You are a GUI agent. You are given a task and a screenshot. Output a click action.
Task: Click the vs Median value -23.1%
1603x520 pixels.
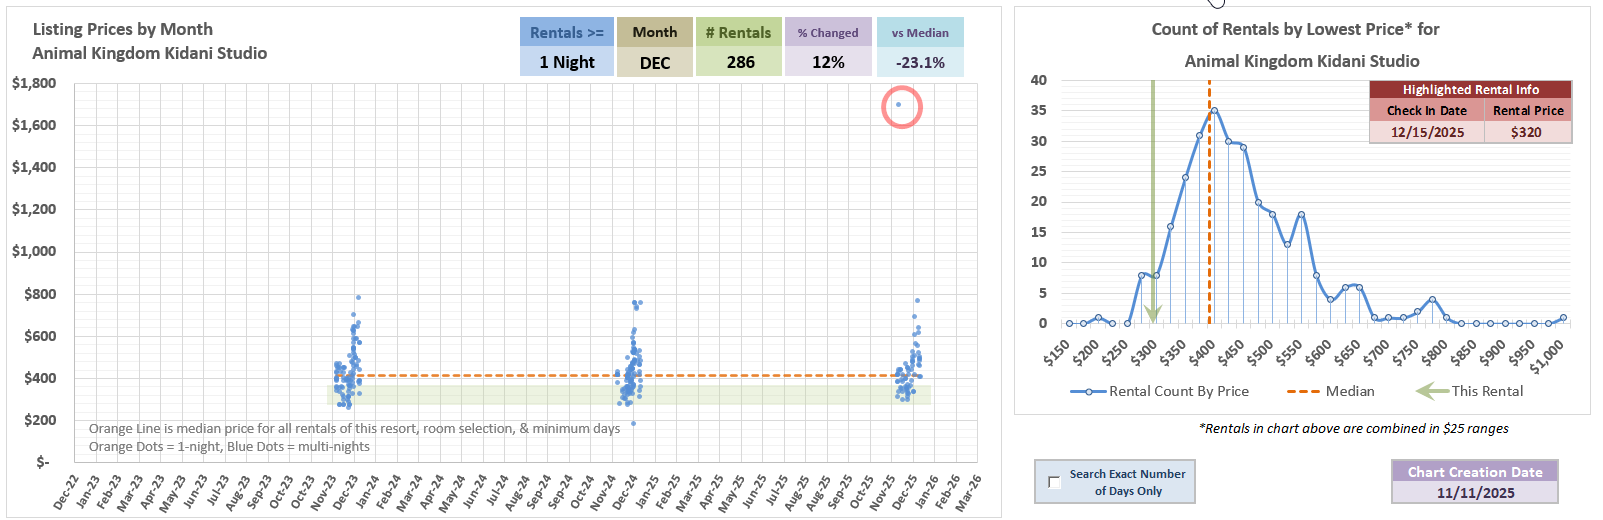(x=920, y=62)
